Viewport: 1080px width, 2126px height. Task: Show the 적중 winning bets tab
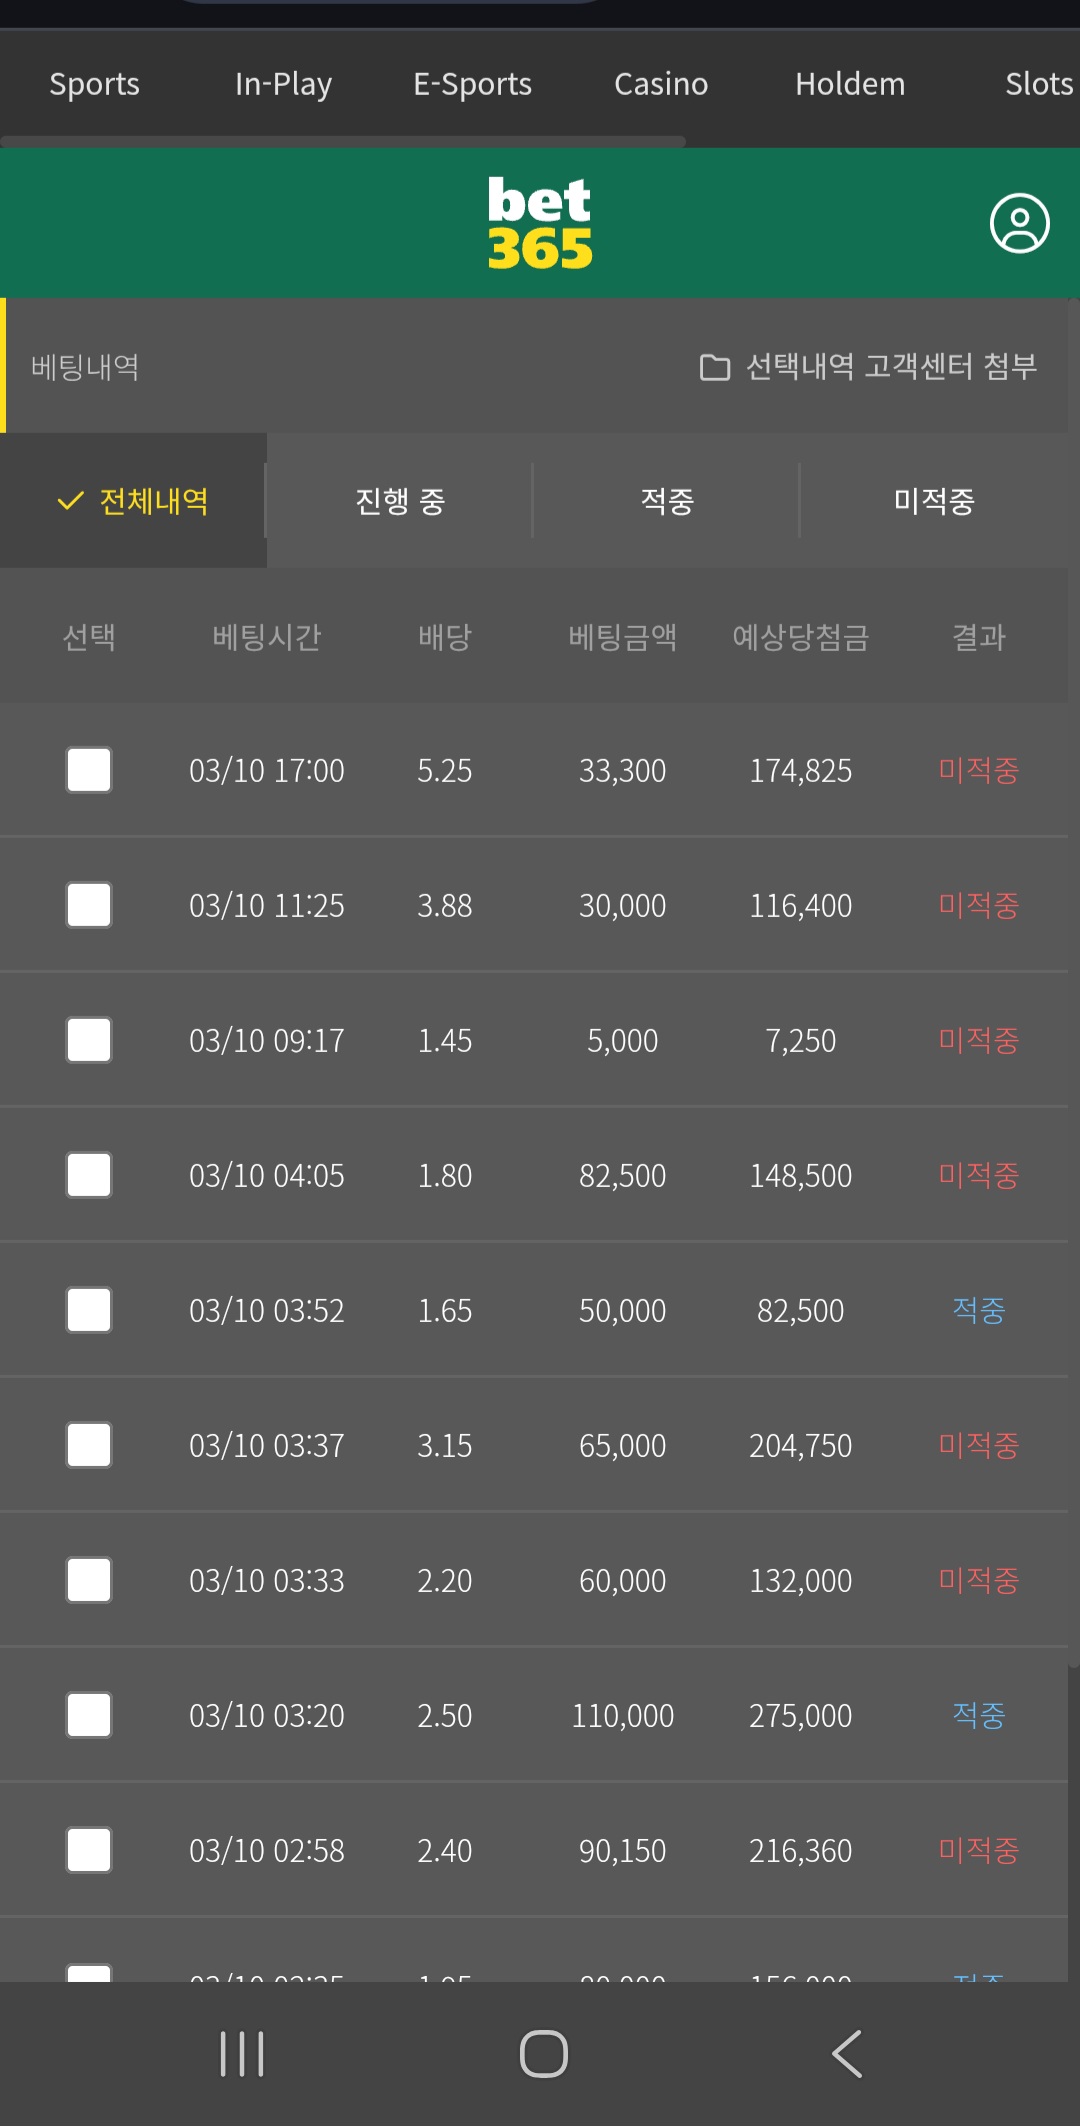point(667,501)
